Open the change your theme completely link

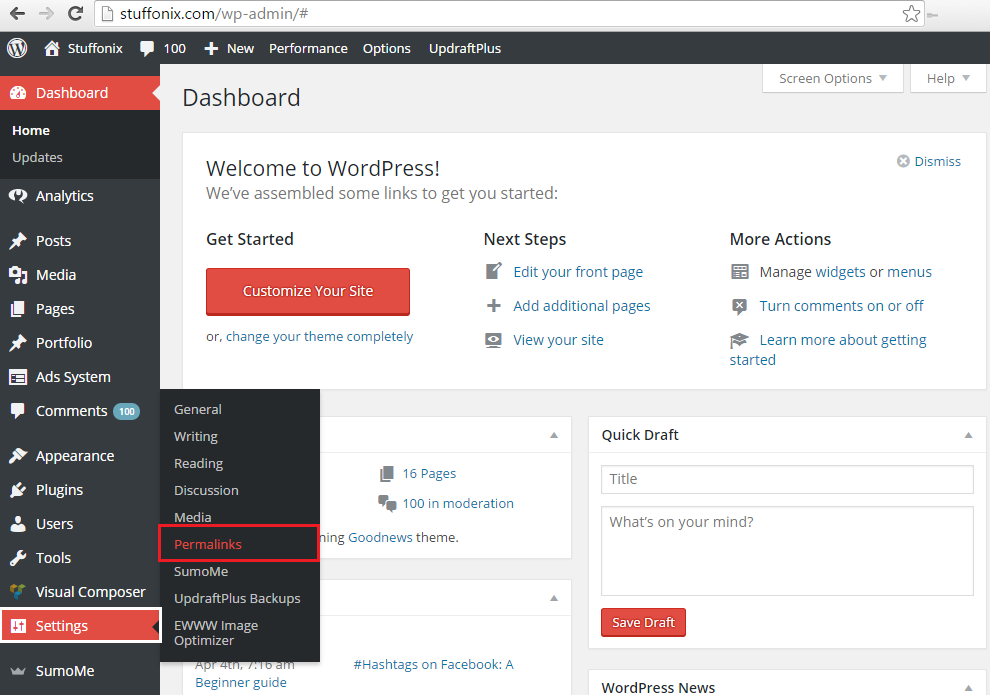319,336
